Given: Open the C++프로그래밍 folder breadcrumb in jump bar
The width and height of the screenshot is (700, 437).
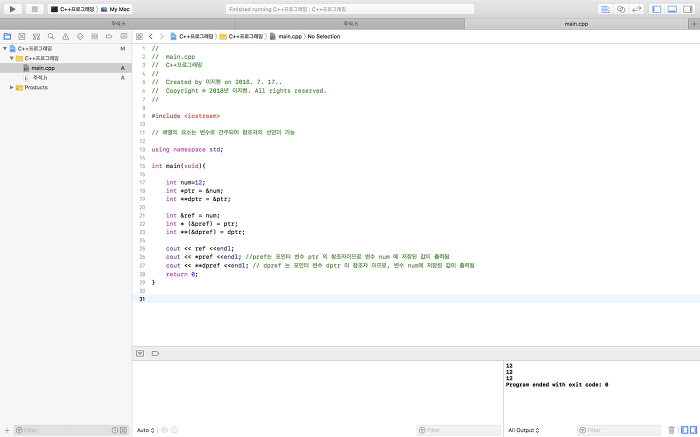Looking at the screenshot, I should click(241, 36).
